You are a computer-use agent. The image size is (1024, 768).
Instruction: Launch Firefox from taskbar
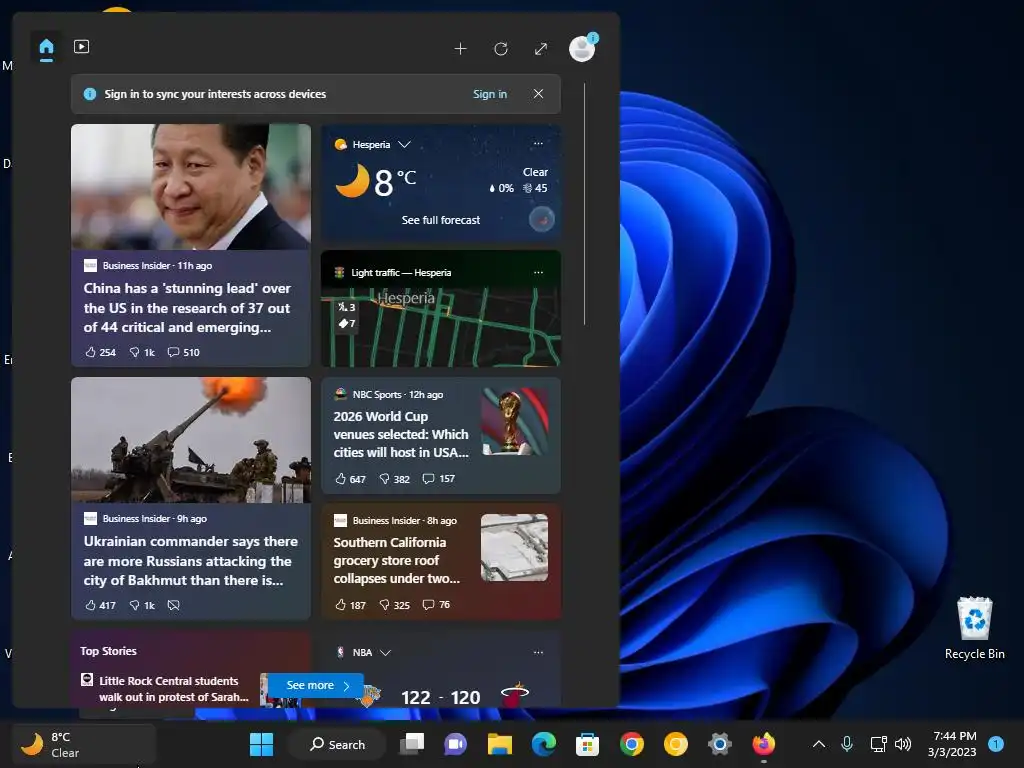coord(763,744)
